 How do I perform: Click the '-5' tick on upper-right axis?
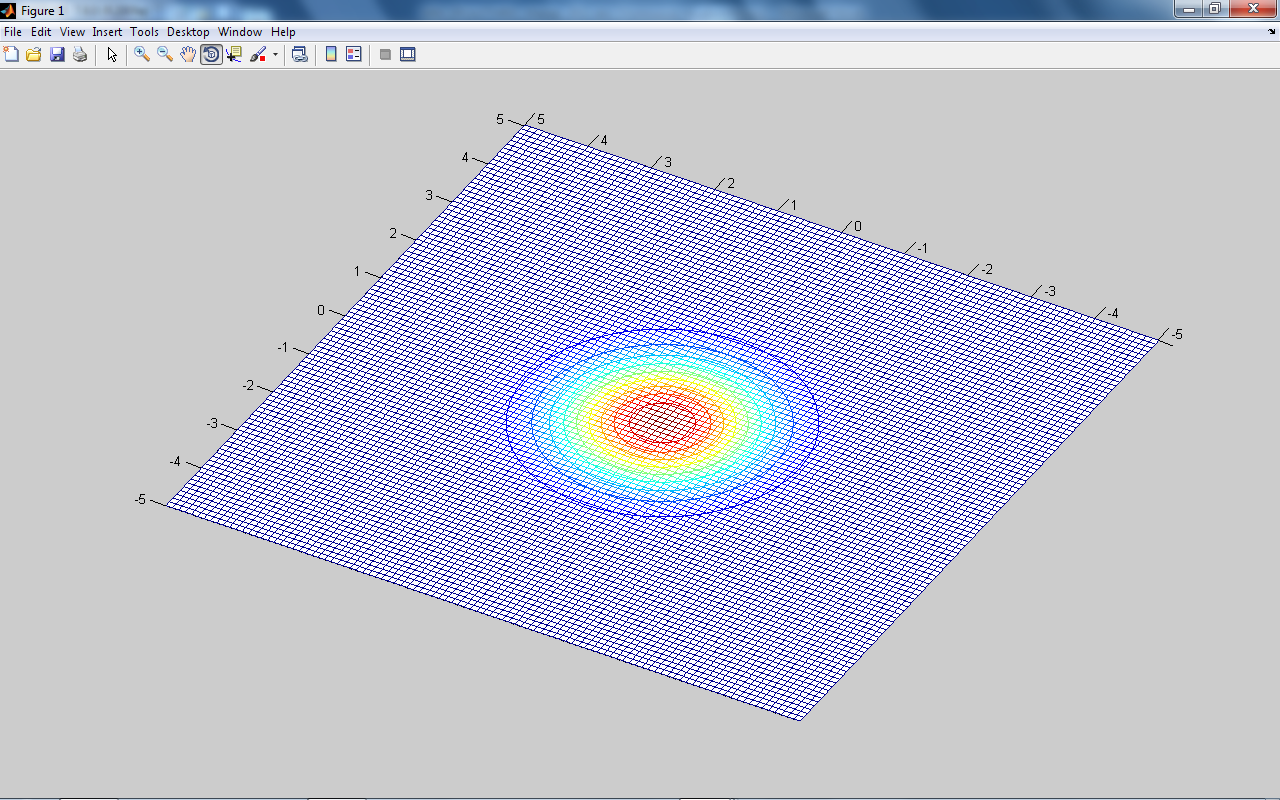[1176, 334]
